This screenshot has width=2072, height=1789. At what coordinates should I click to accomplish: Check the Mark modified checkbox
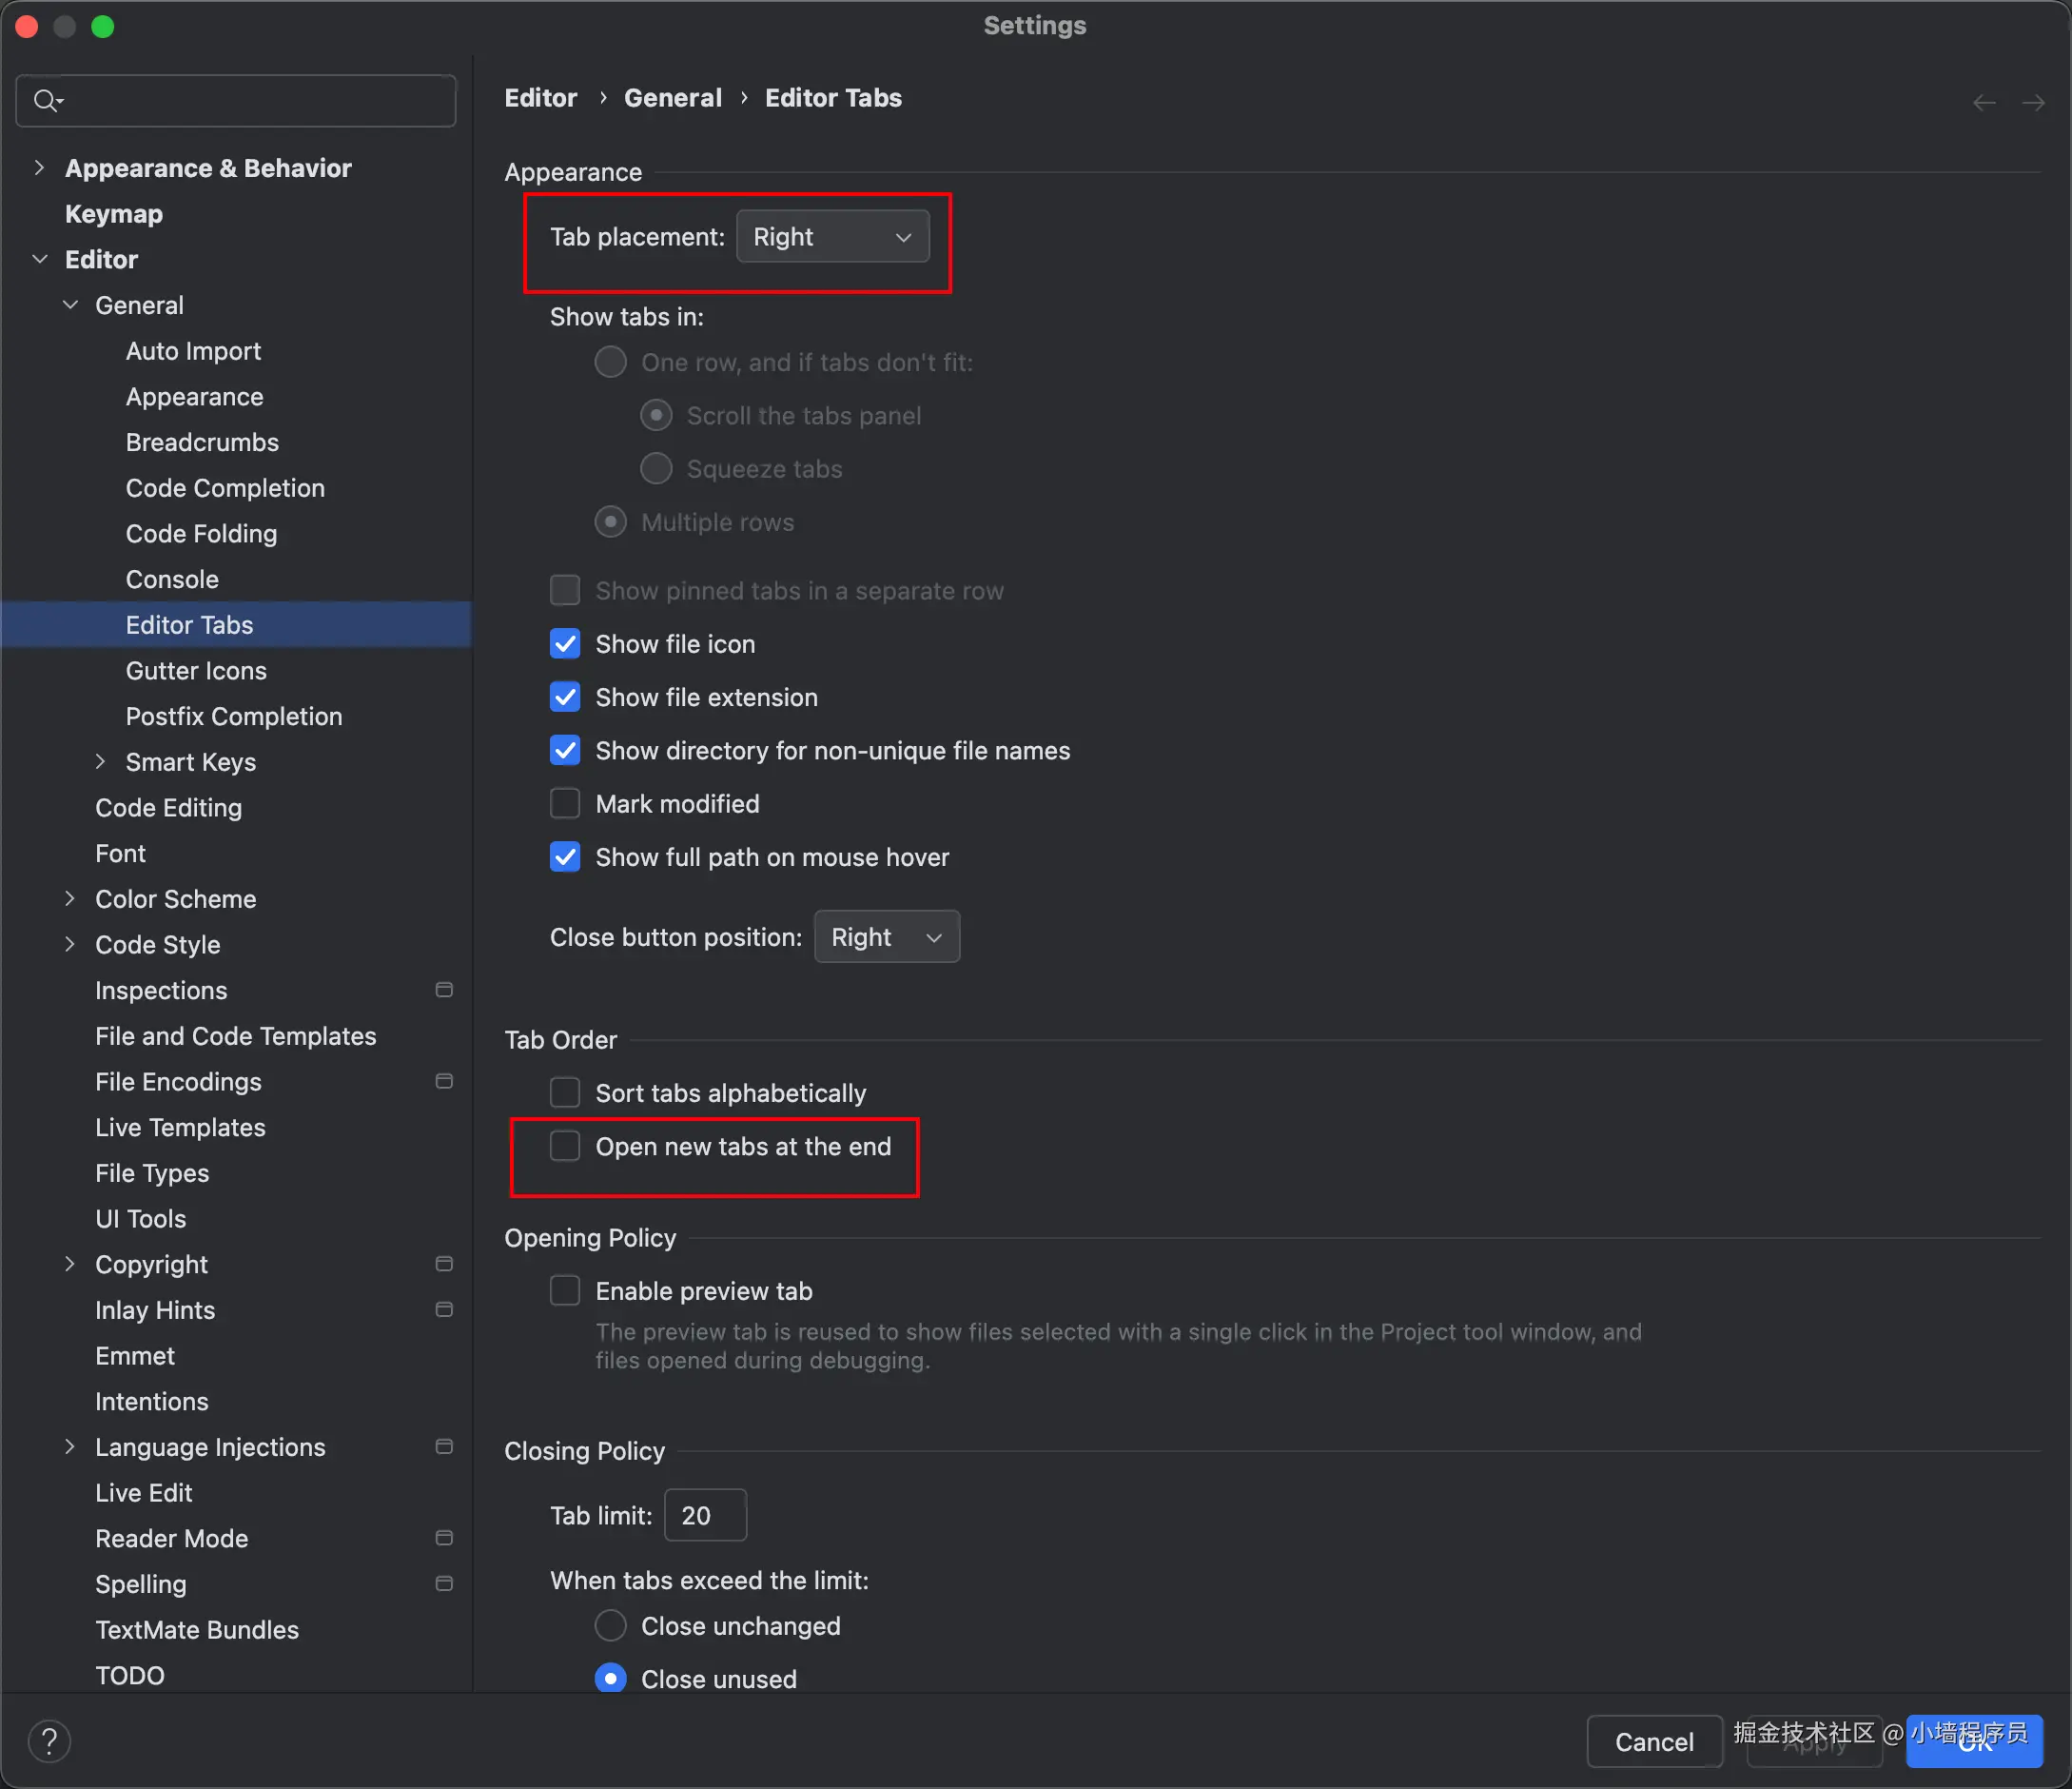565,804
